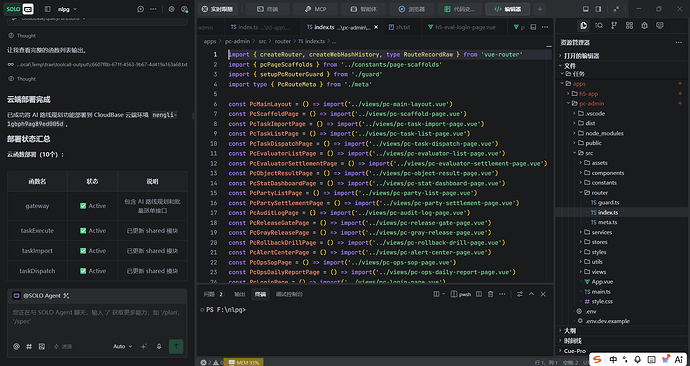Toggle bottom panel layout icon in title bar

(586, 9)
